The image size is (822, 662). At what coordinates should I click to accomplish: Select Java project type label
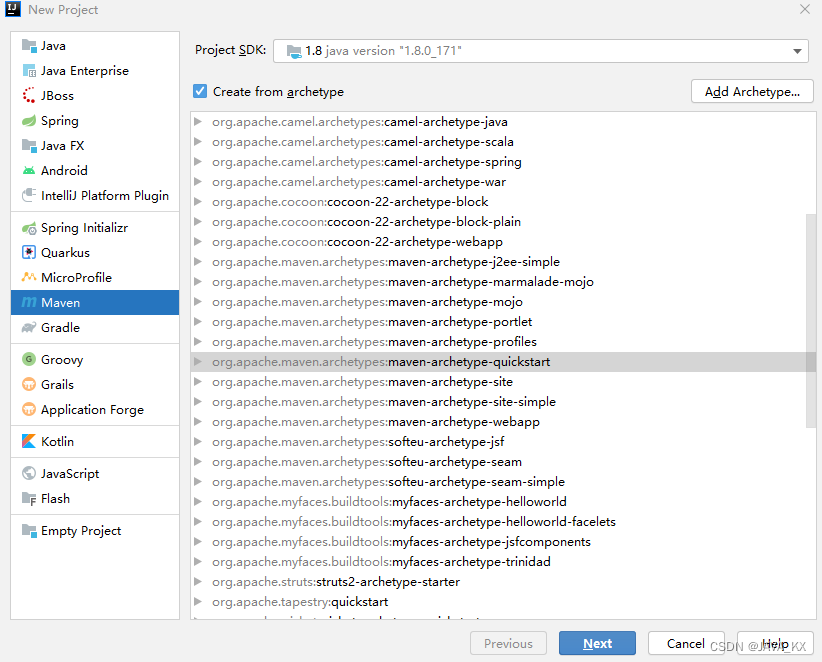pos(53,46)
